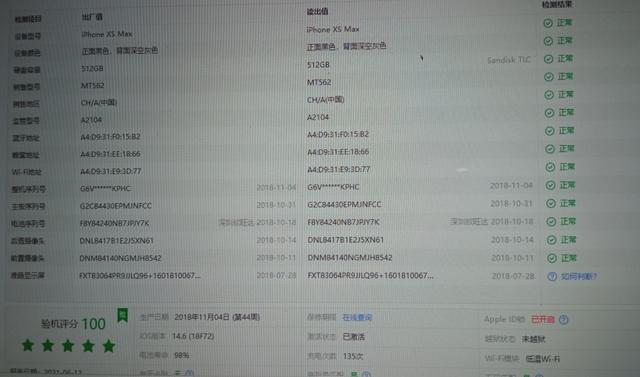Image resolution: width=640 pixels, height=377 pixels.
Task: Select the factory-value mainboard serial G2C84430EPMJNFCC
Action: tap(116, 206)
